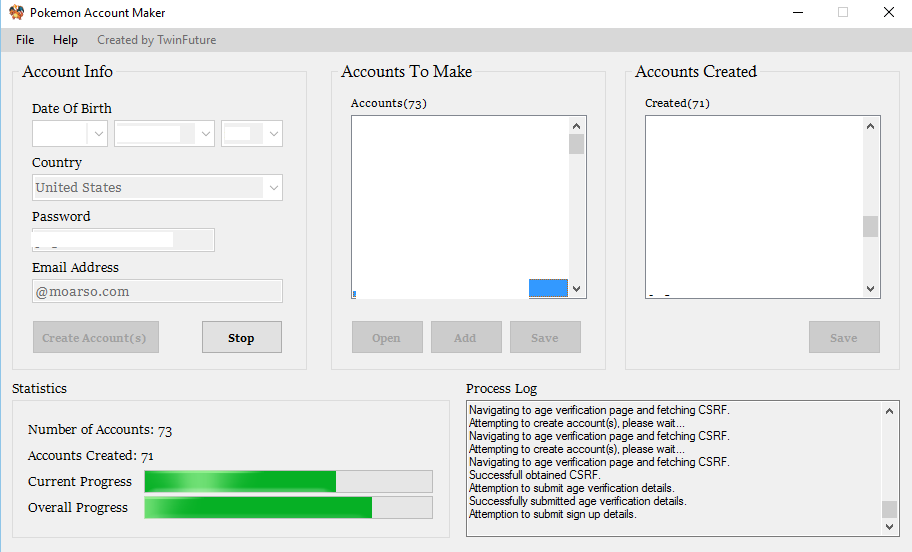Click the Open button under Accounts To Make

(387, 338)
